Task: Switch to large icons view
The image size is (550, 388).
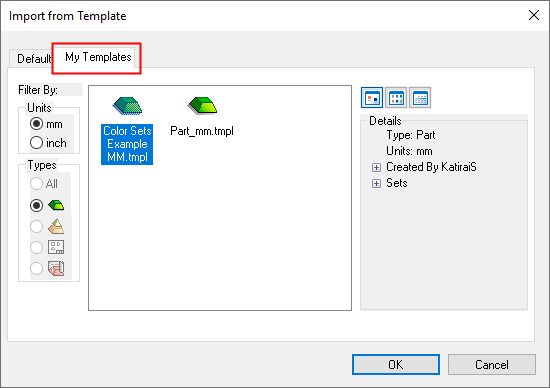Action: tap(372, 98)
